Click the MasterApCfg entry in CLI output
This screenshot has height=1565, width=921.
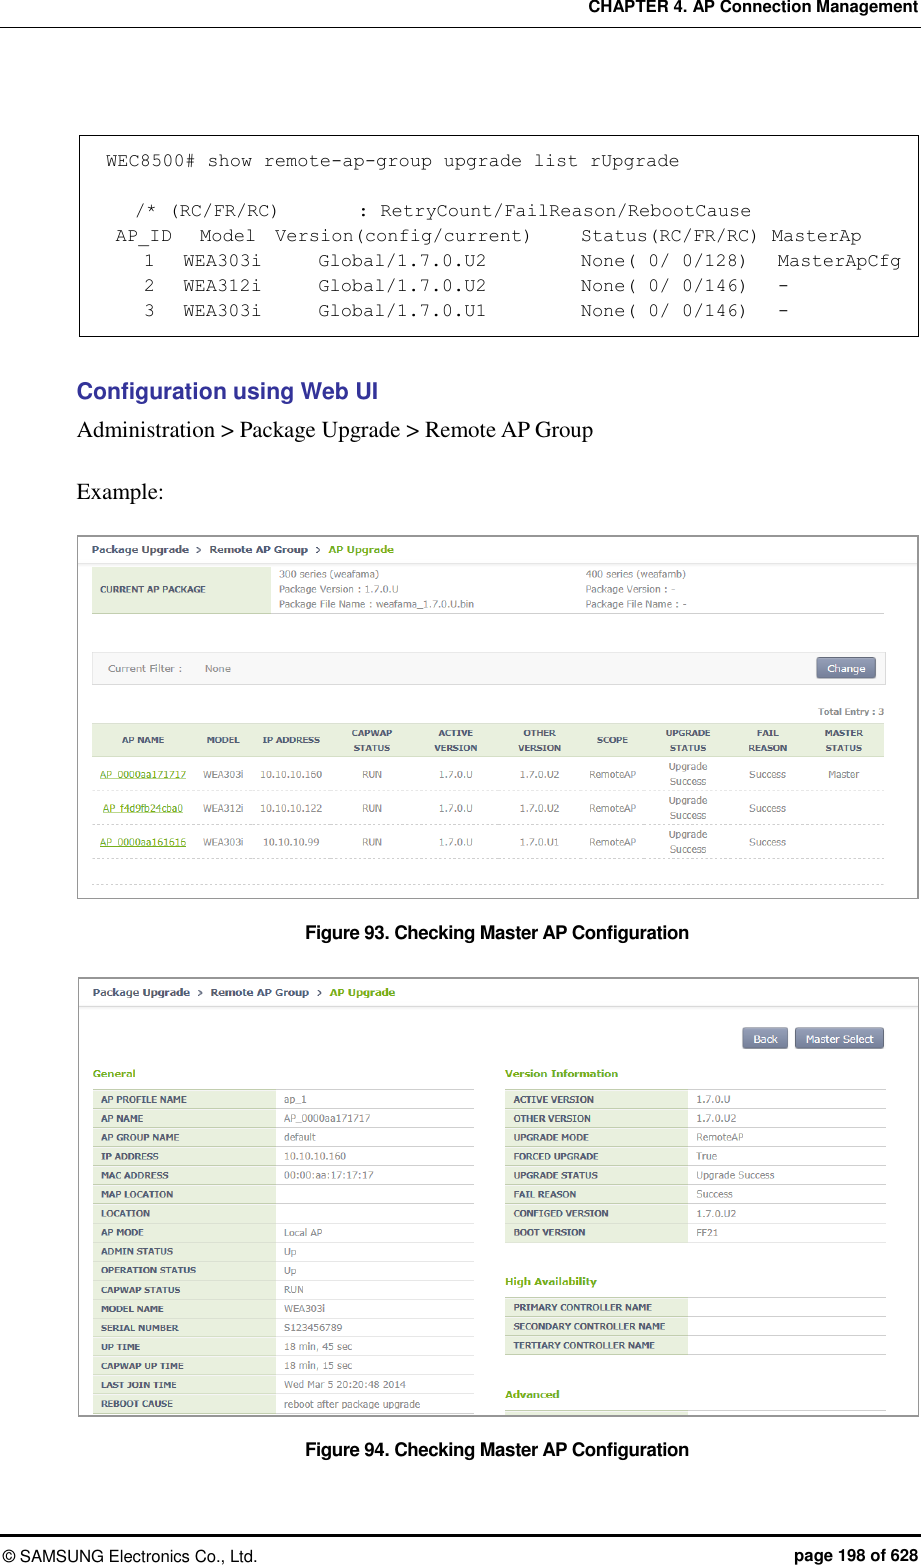pos(838,261)
